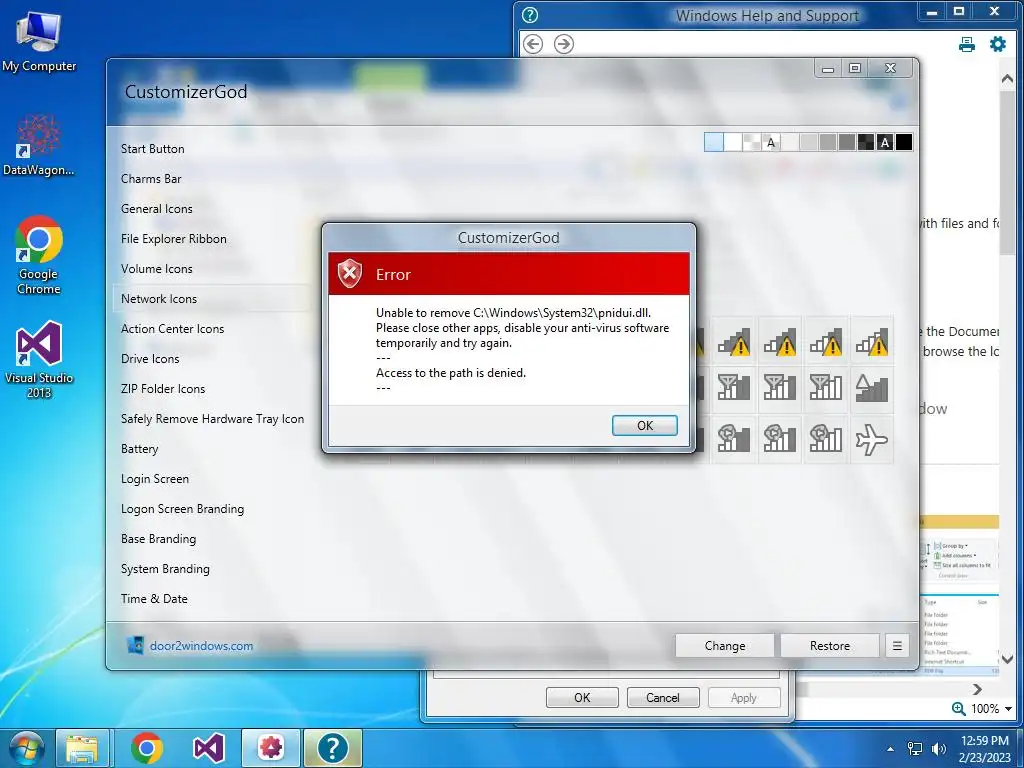Select warning network icon with two filled bars
The width and height of the screenshot is (1024, 768).
coord(780,342)
